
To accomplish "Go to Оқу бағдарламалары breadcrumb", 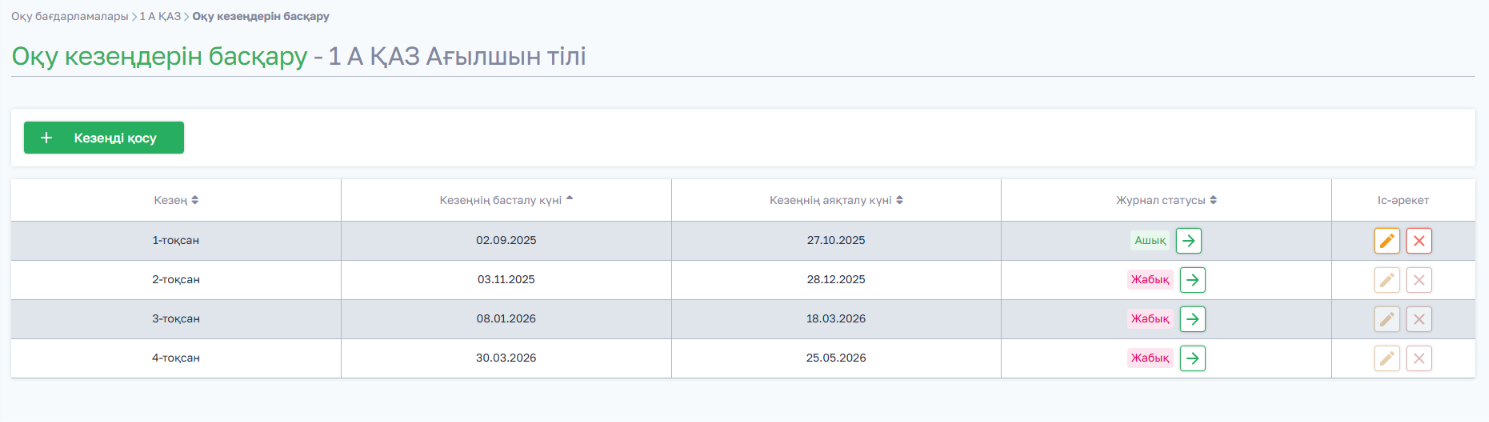I will point(70,17).
